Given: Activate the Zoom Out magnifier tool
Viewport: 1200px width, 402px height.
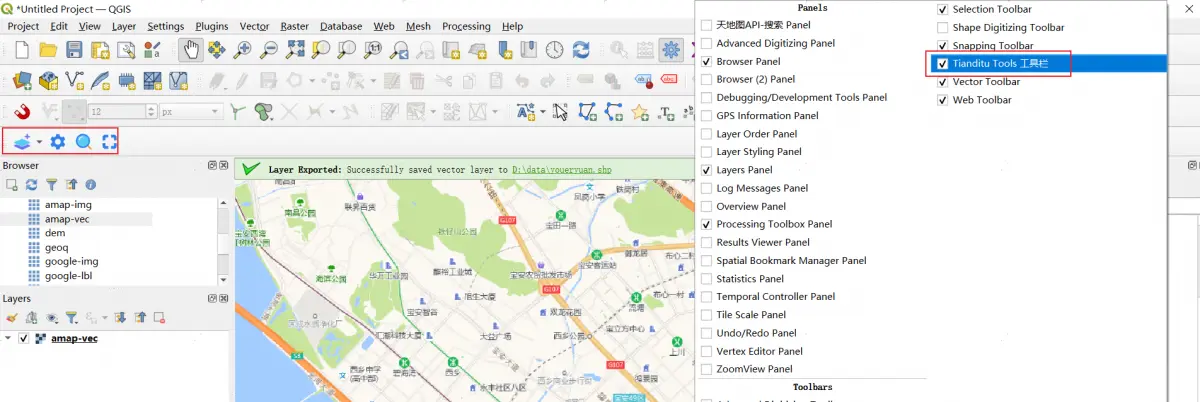Looking at the screenshot, I should coord(268,50).
